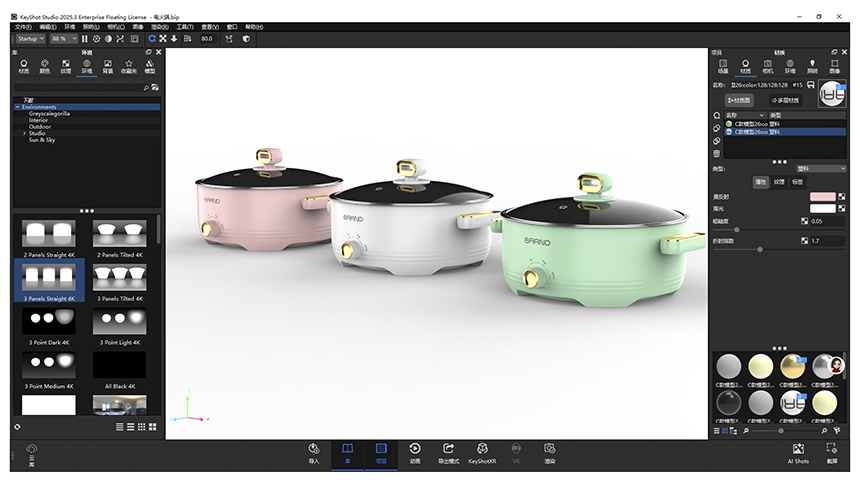Select Greyscalegorilla in the environment tree
860x484 pixels.
49,114
